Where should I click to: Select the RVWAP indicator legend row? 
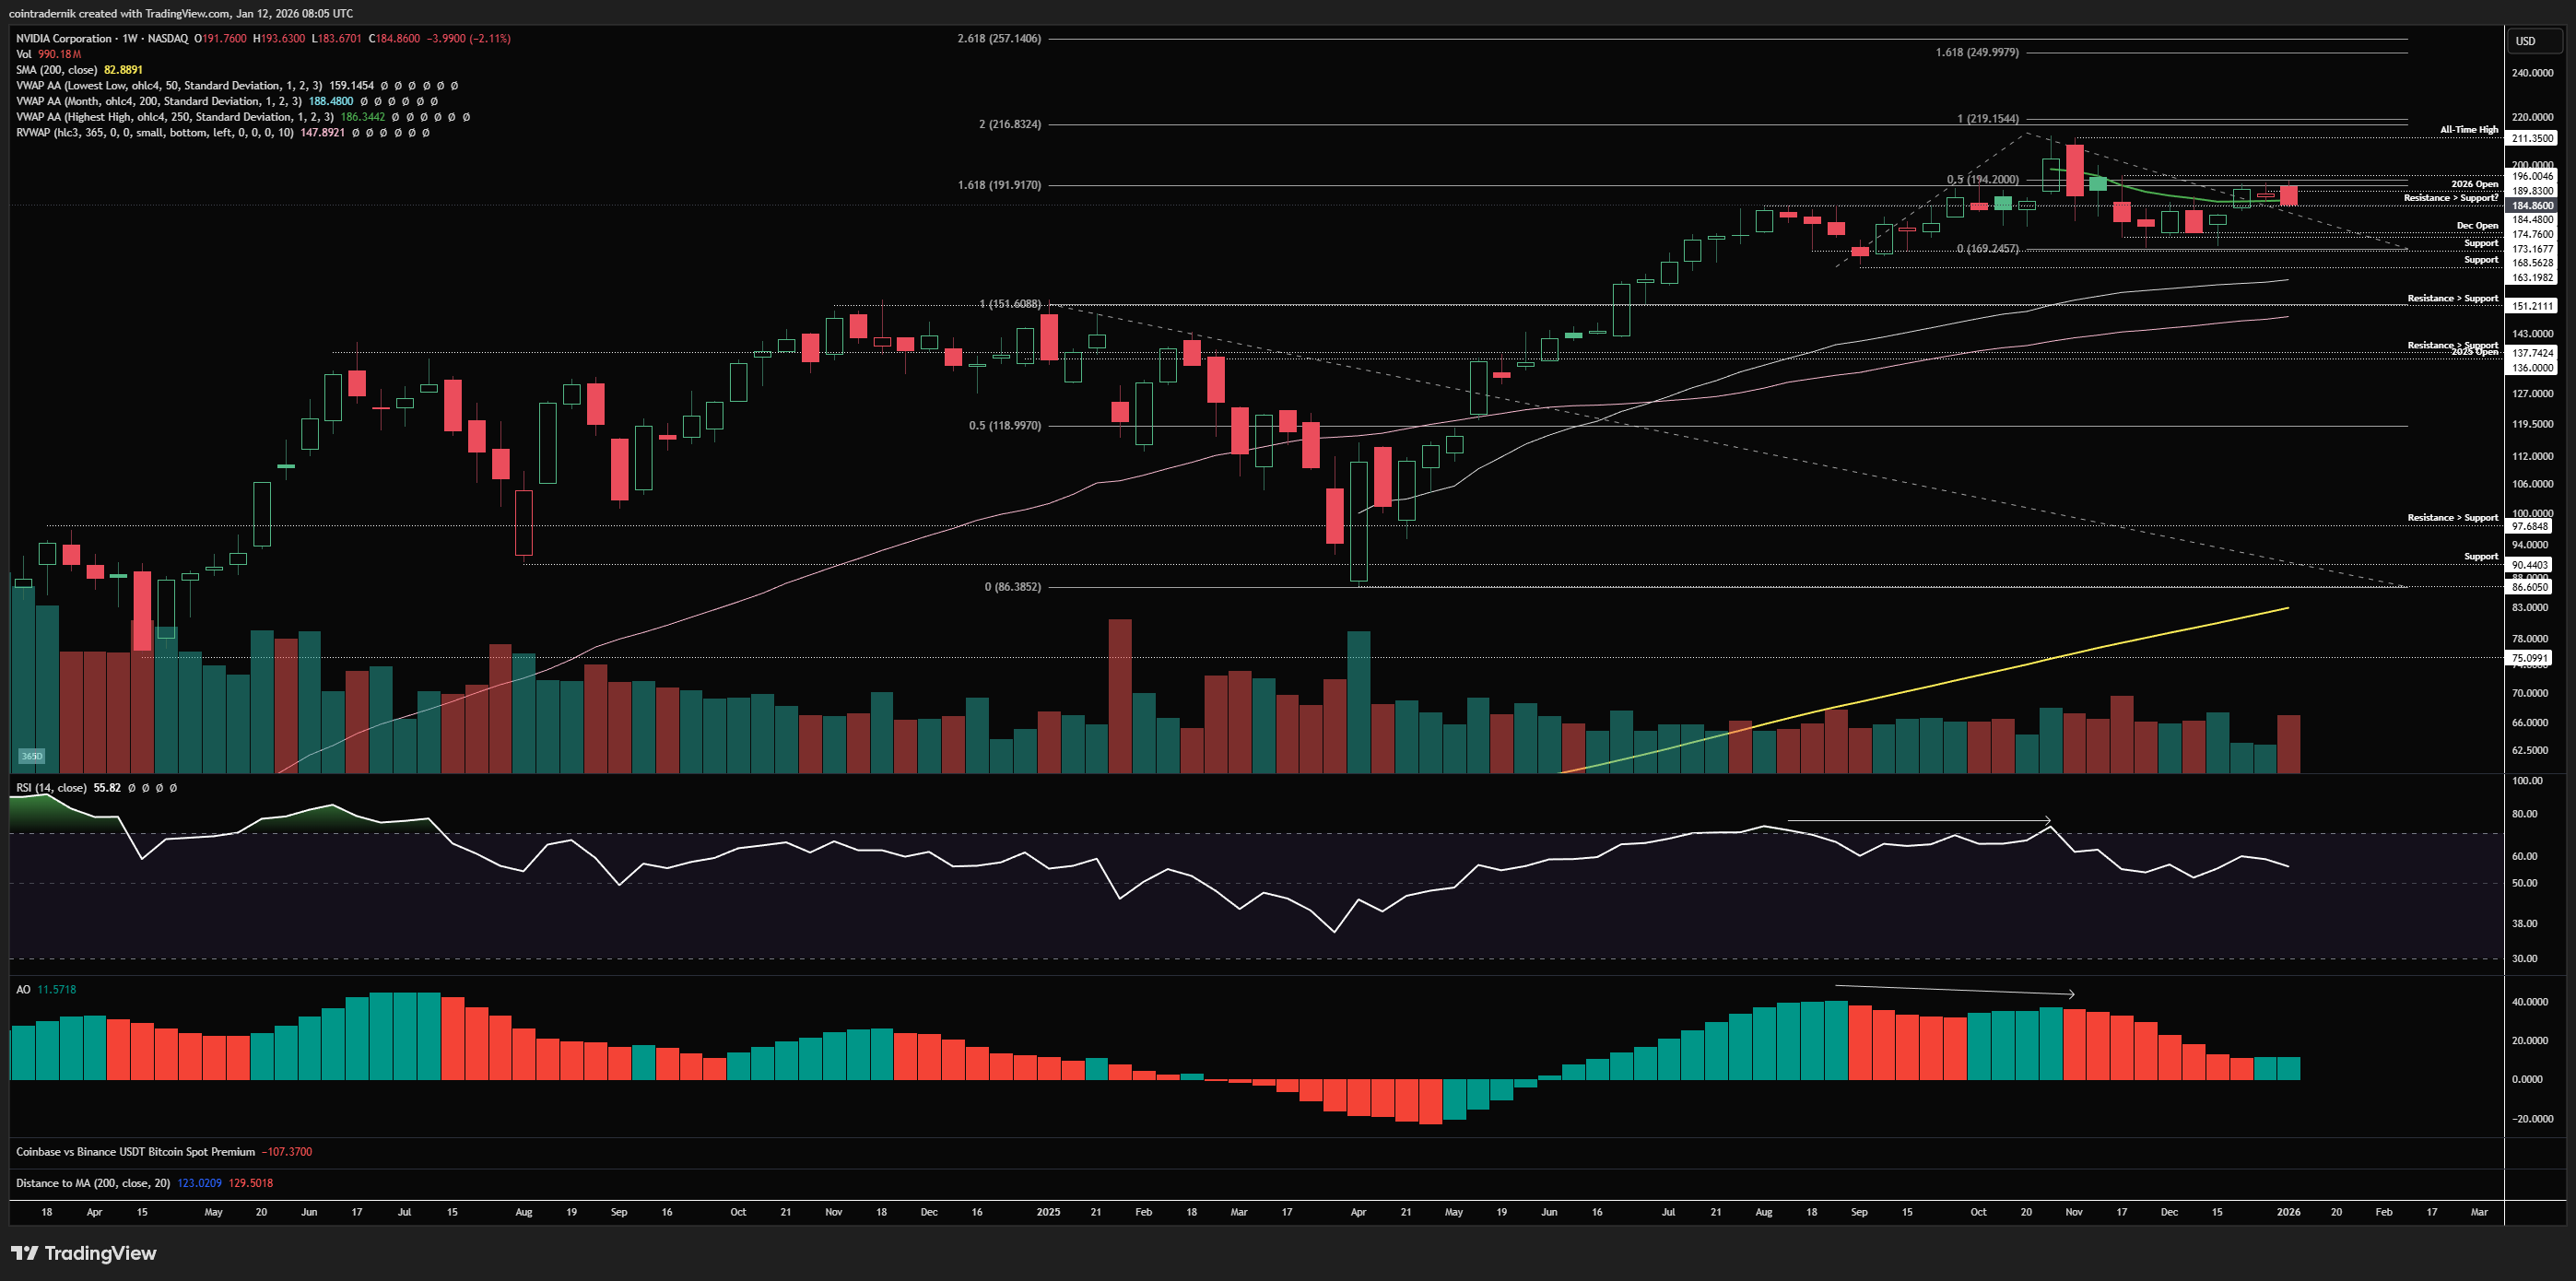[x=155, y=132]
